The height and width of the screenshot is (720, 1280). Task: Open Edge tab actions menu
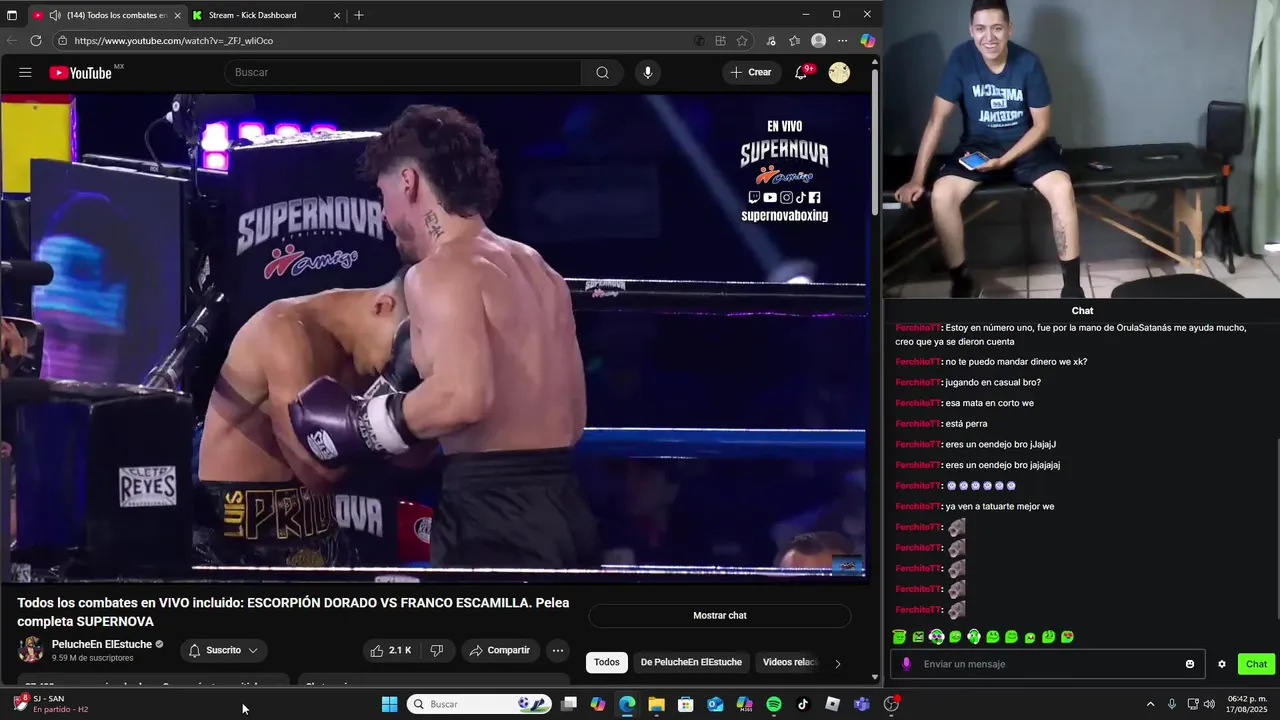coord(12,15)
